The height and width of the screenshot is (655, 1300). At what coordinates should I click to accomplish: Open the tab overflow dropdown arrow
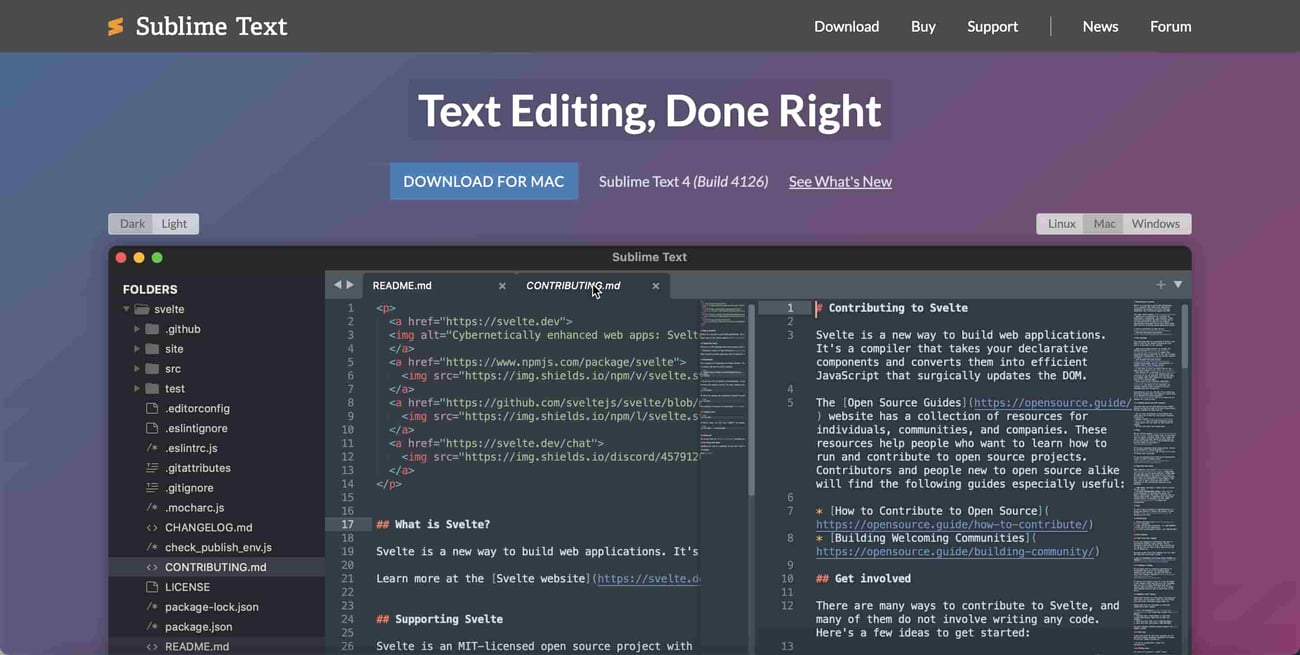click(x=1177, y=284)
